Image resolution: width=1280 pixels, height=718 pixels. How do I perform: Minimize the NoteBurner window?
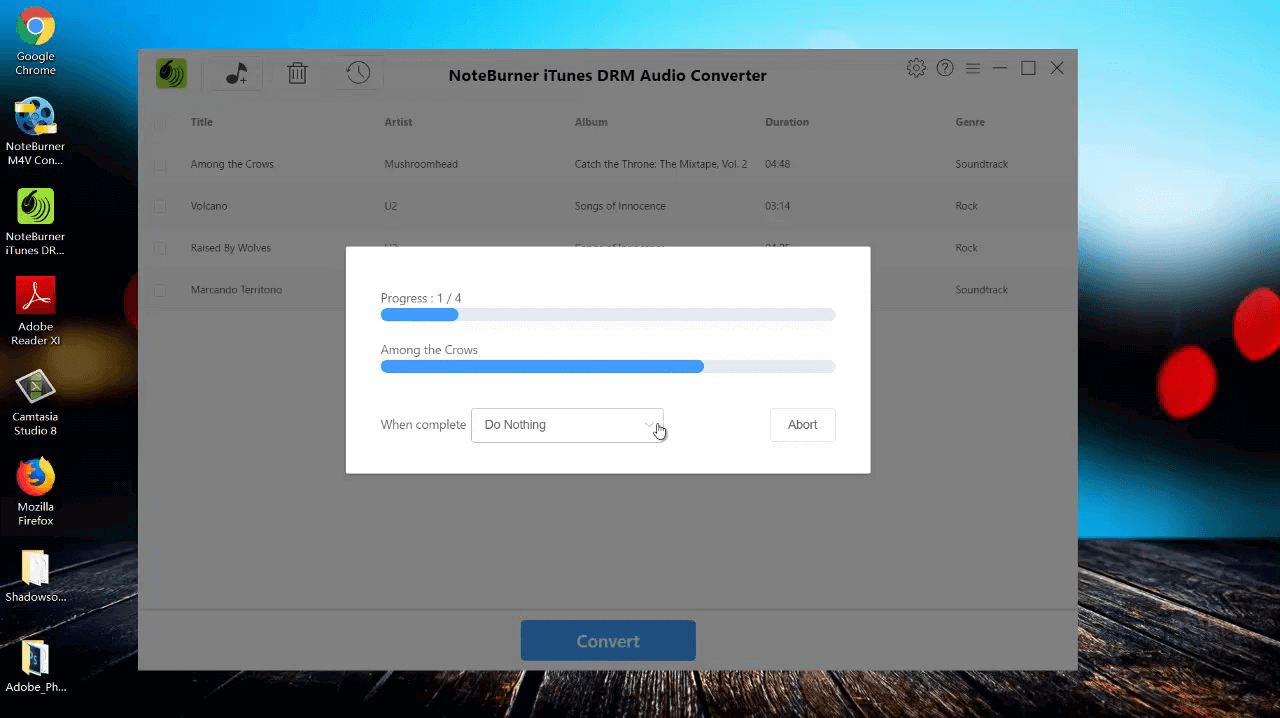pos(999,68)
